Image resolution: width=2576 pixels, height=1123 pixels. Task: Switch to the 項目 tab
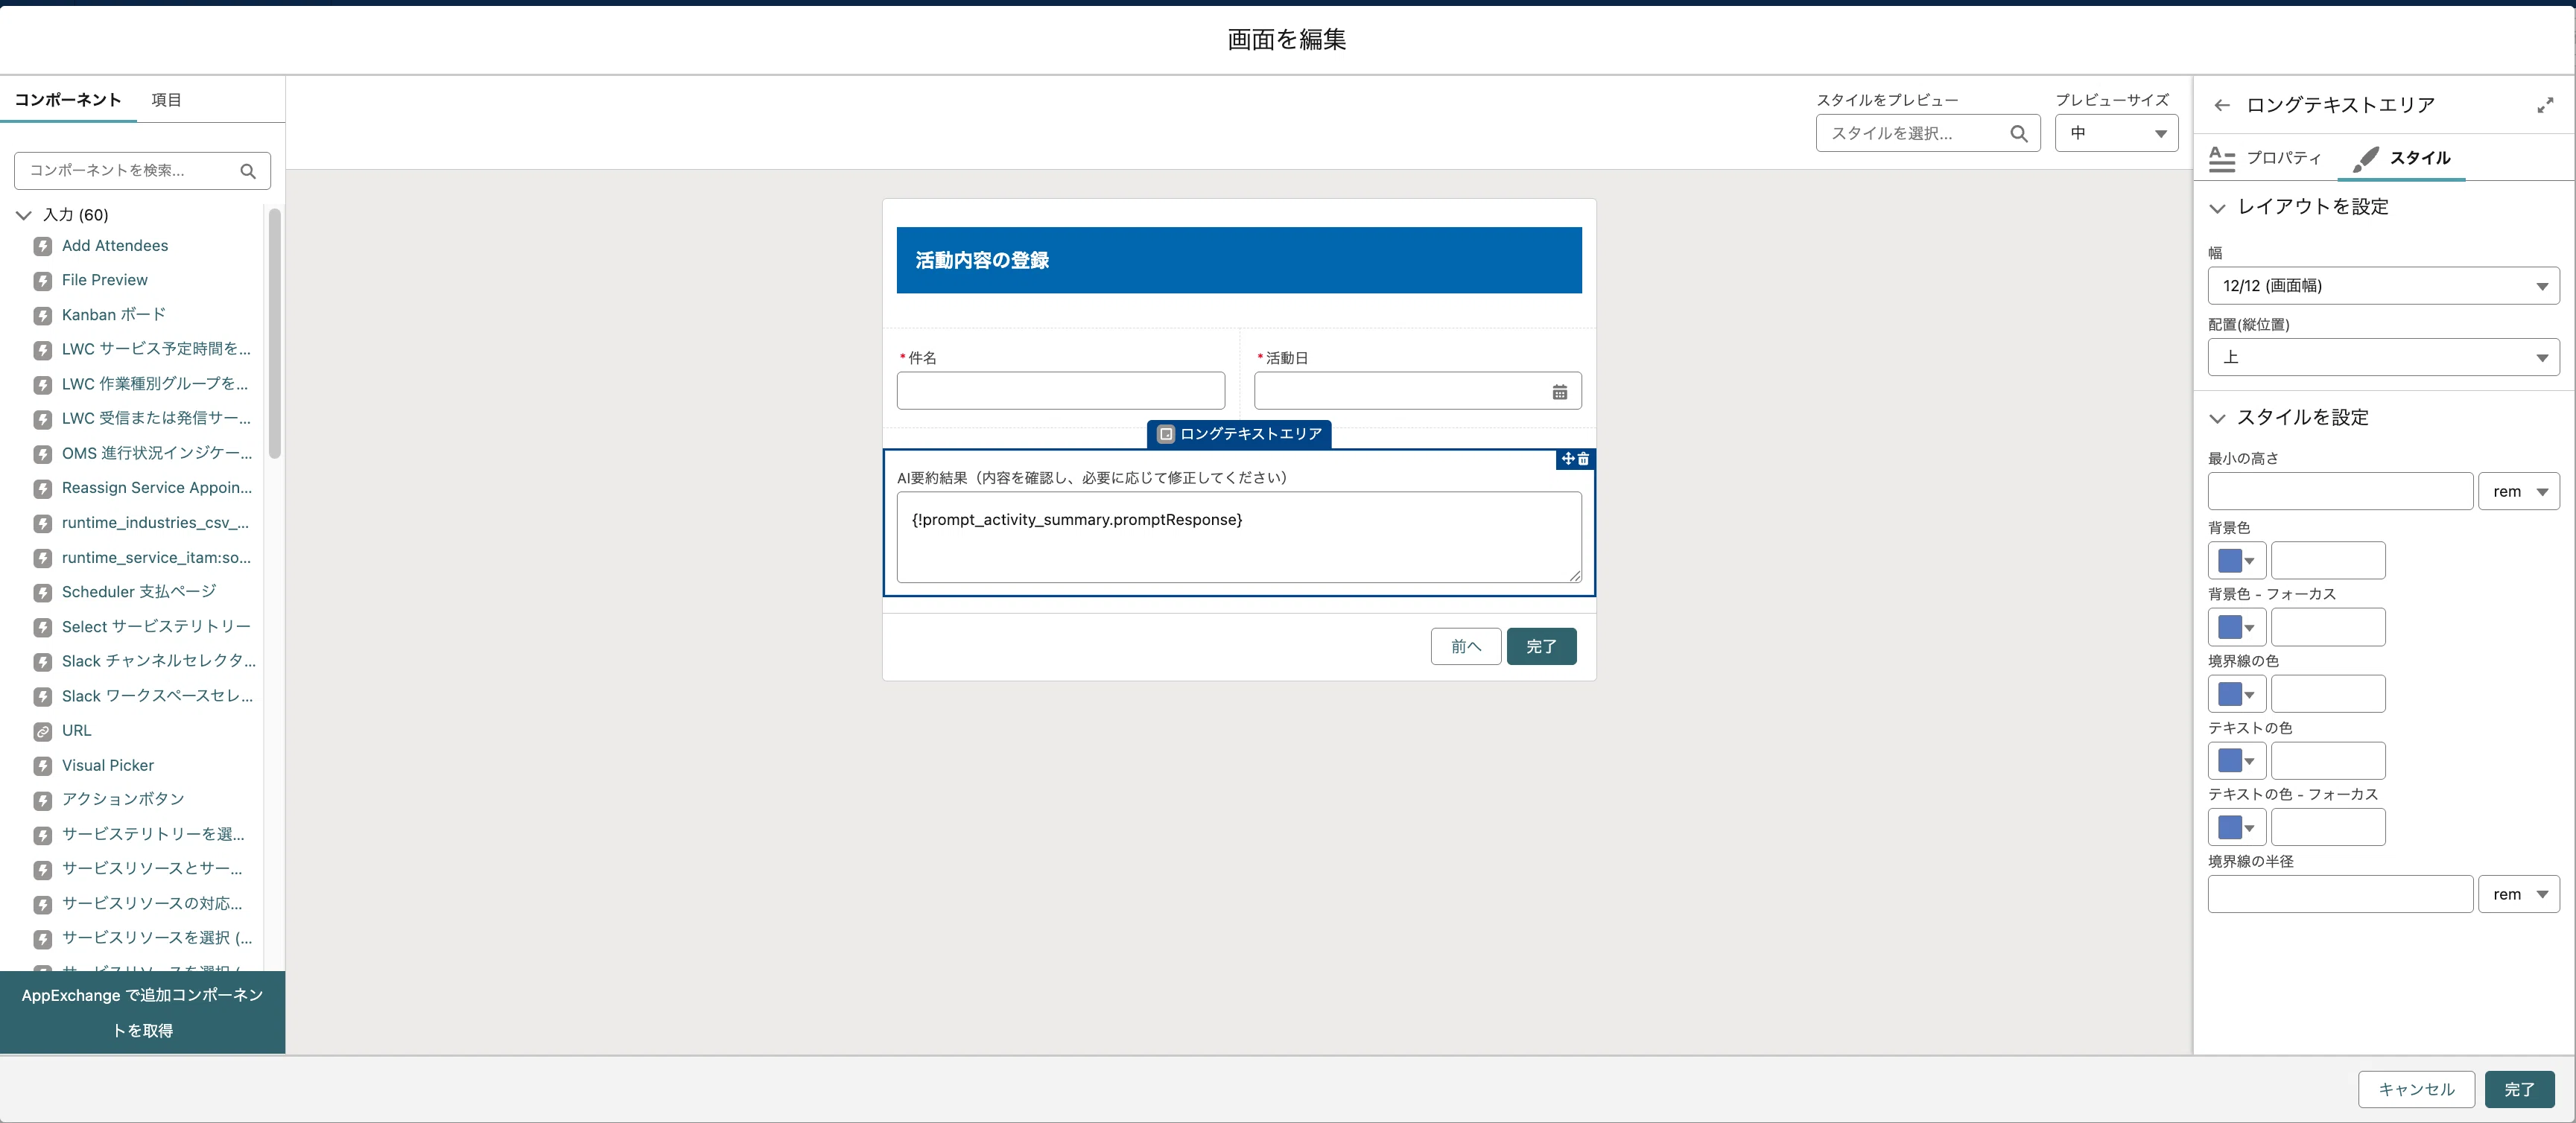pos(166,100)
